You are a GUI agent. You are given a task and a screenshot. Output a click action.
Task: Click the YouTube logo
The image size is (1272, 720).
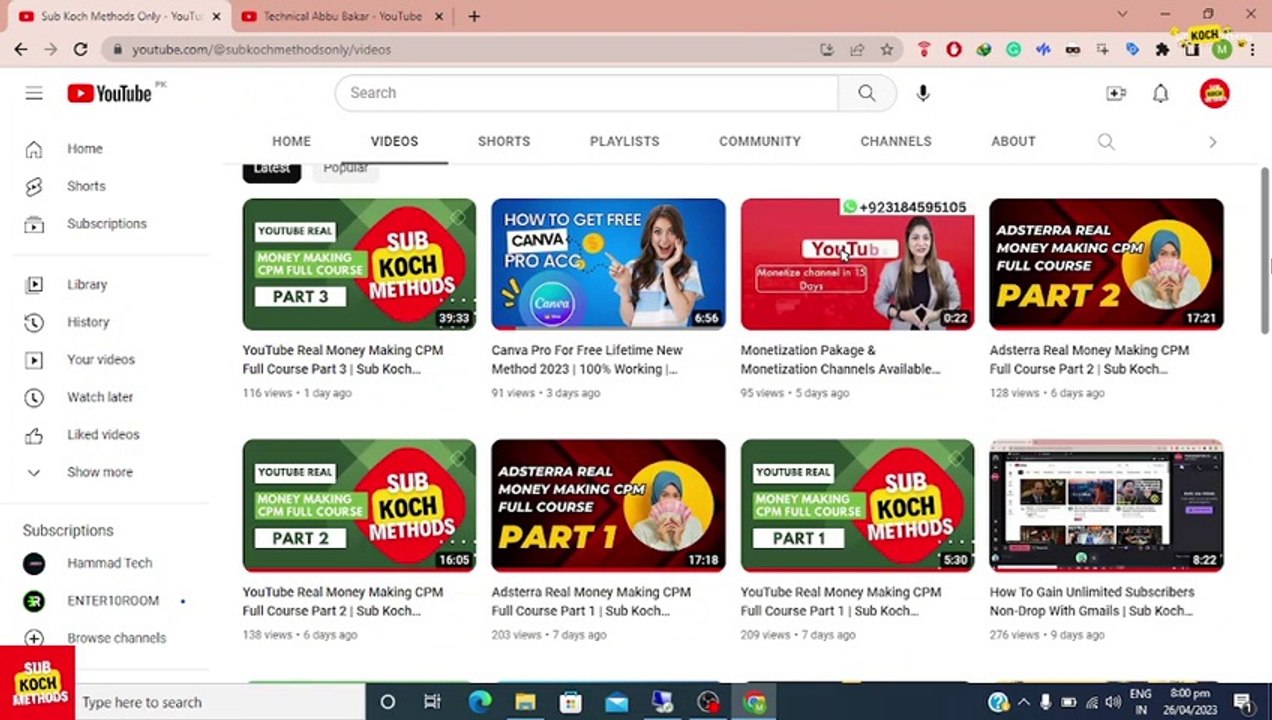[x=110, y=93]
